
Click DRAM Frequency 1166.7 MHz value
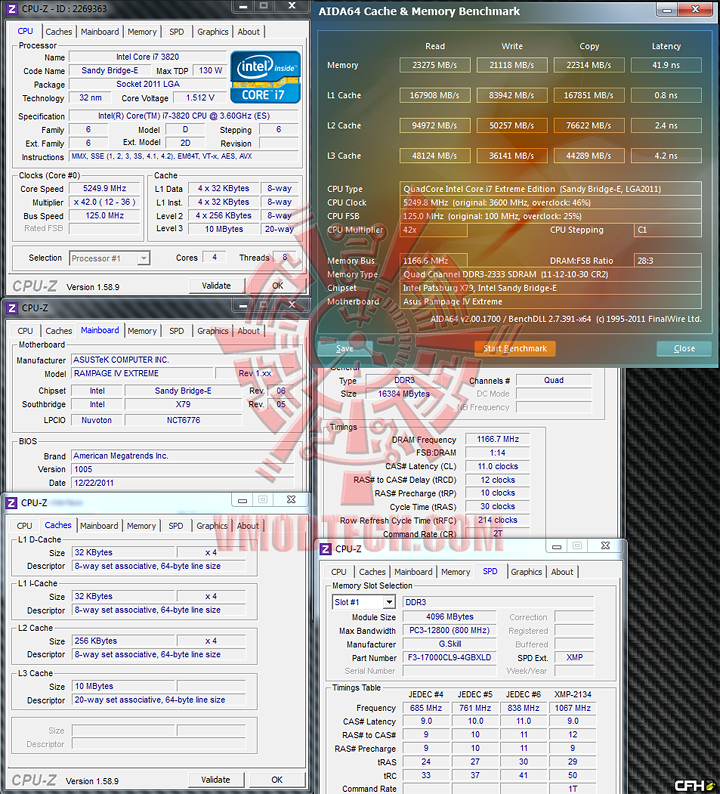click(x=497, y=439)
